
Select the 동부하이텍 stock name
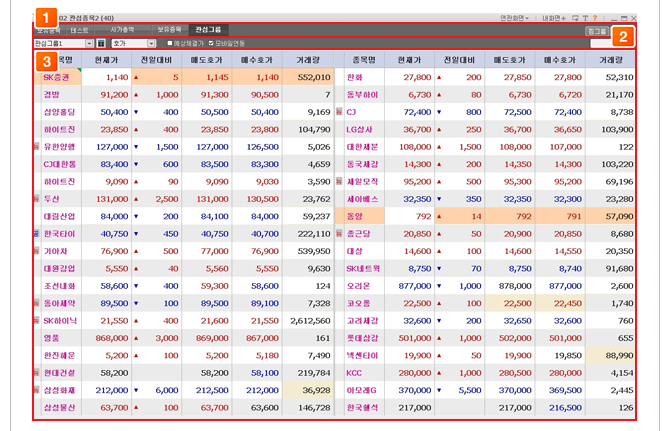click(362, 95)
